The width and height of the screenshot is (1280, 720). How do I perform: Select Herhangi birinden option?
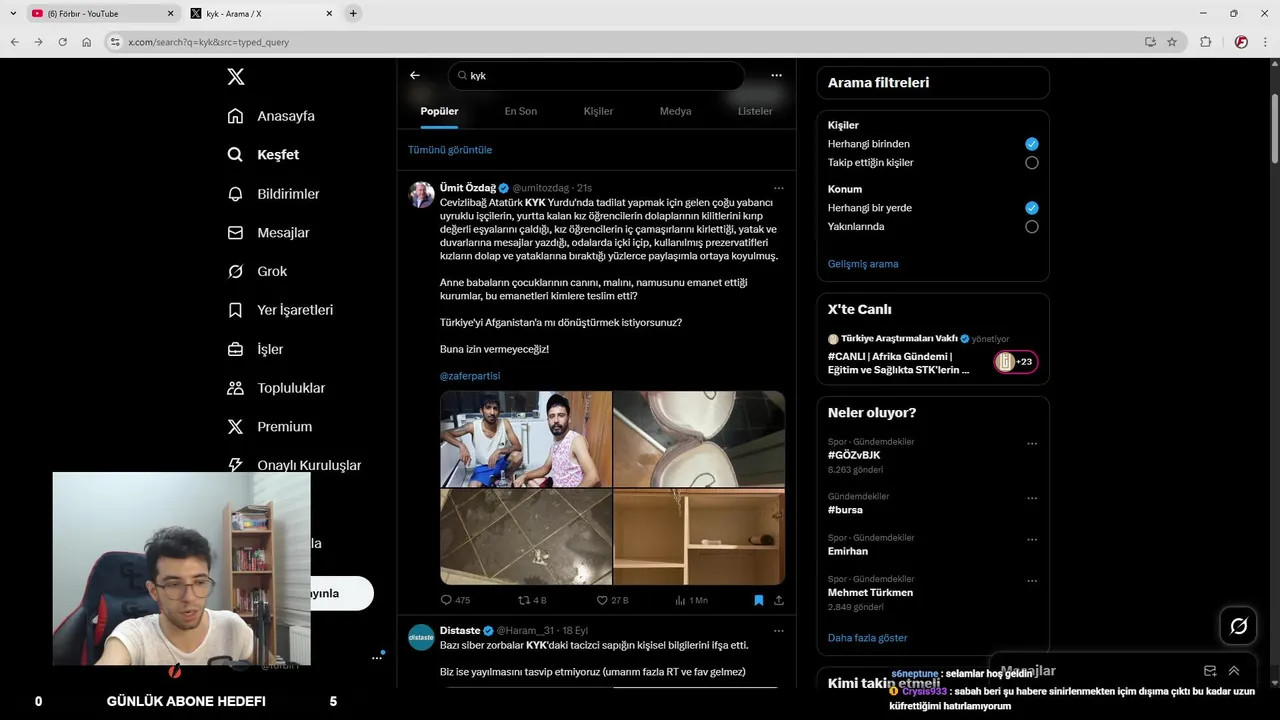click(1032, 144)
